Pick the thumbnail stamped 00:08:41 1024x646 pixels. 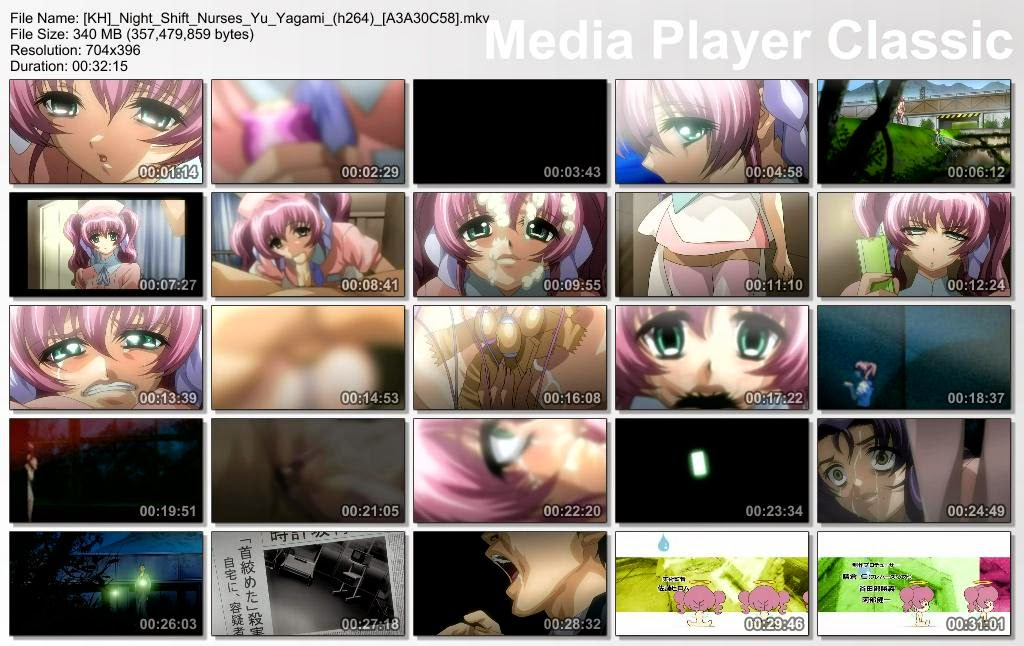pyautogui.click(x=308, y=245)
